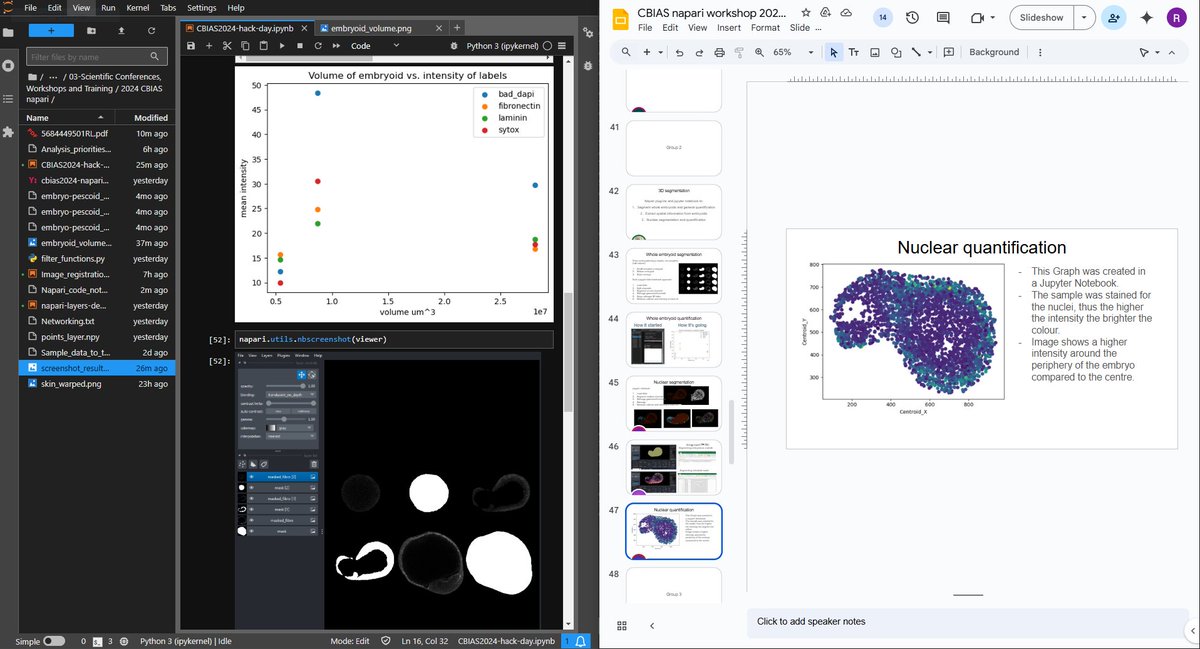The height and width of the screenshot is (649, 1200).
Task: Select slide 46 thumbnail in the filmstrip
Action: coord(673,467)
